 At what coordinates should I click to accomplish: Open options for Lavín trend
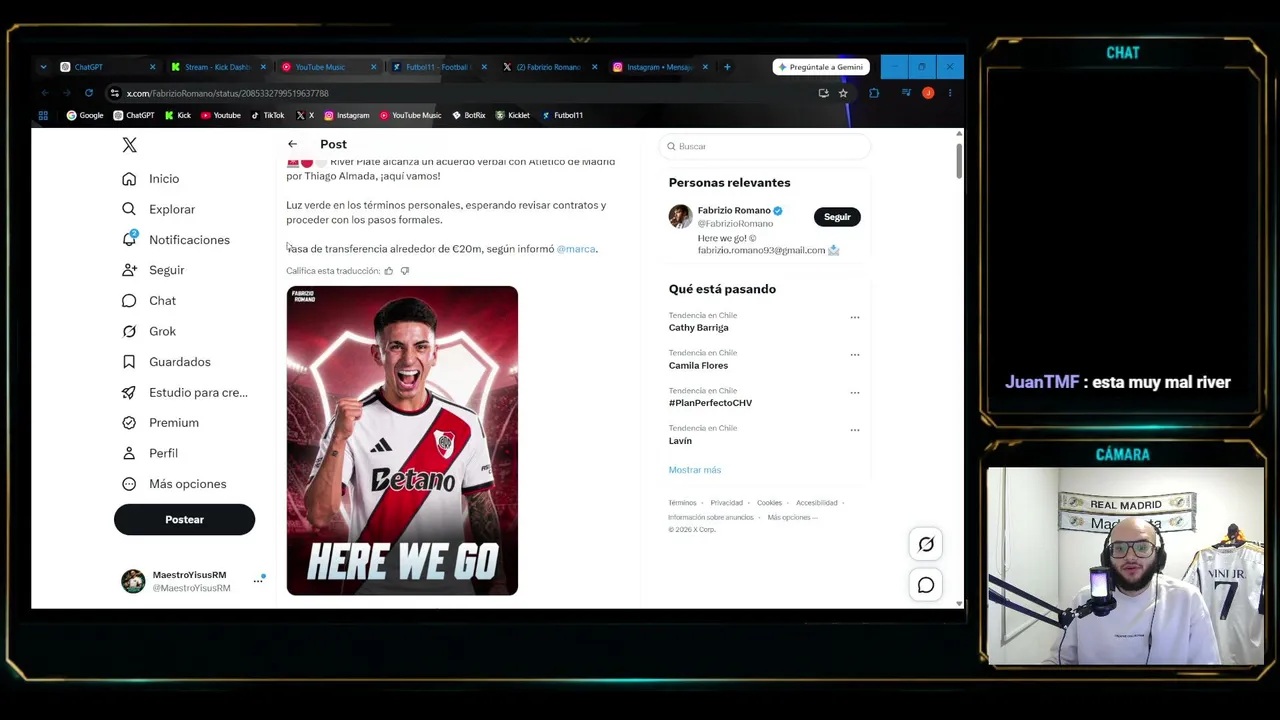pos(855,430)
